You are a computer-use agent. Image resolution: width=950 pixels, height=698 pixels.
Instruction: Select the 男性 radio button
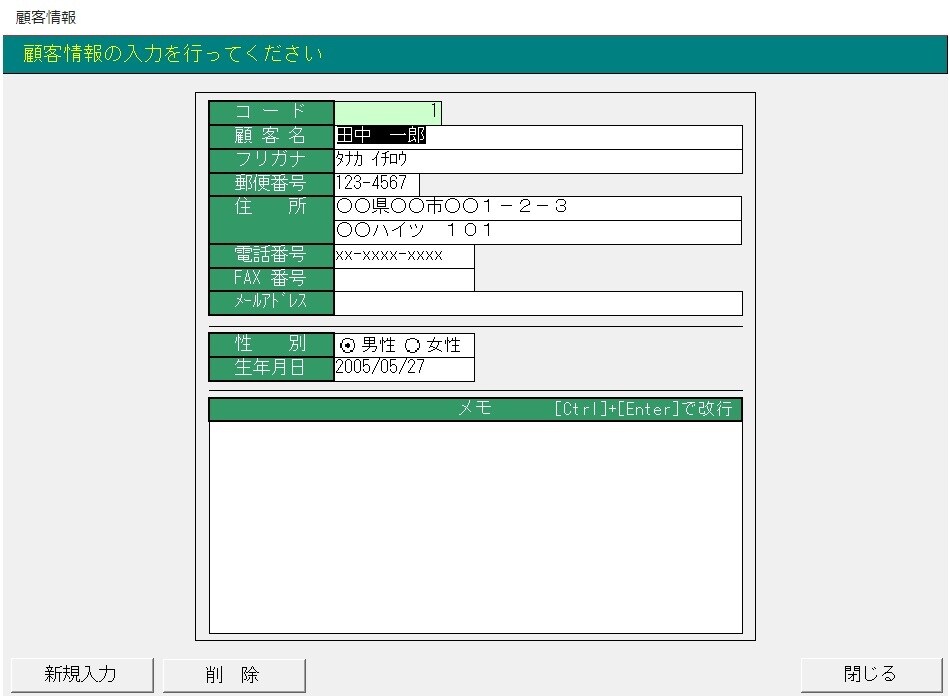347,346
